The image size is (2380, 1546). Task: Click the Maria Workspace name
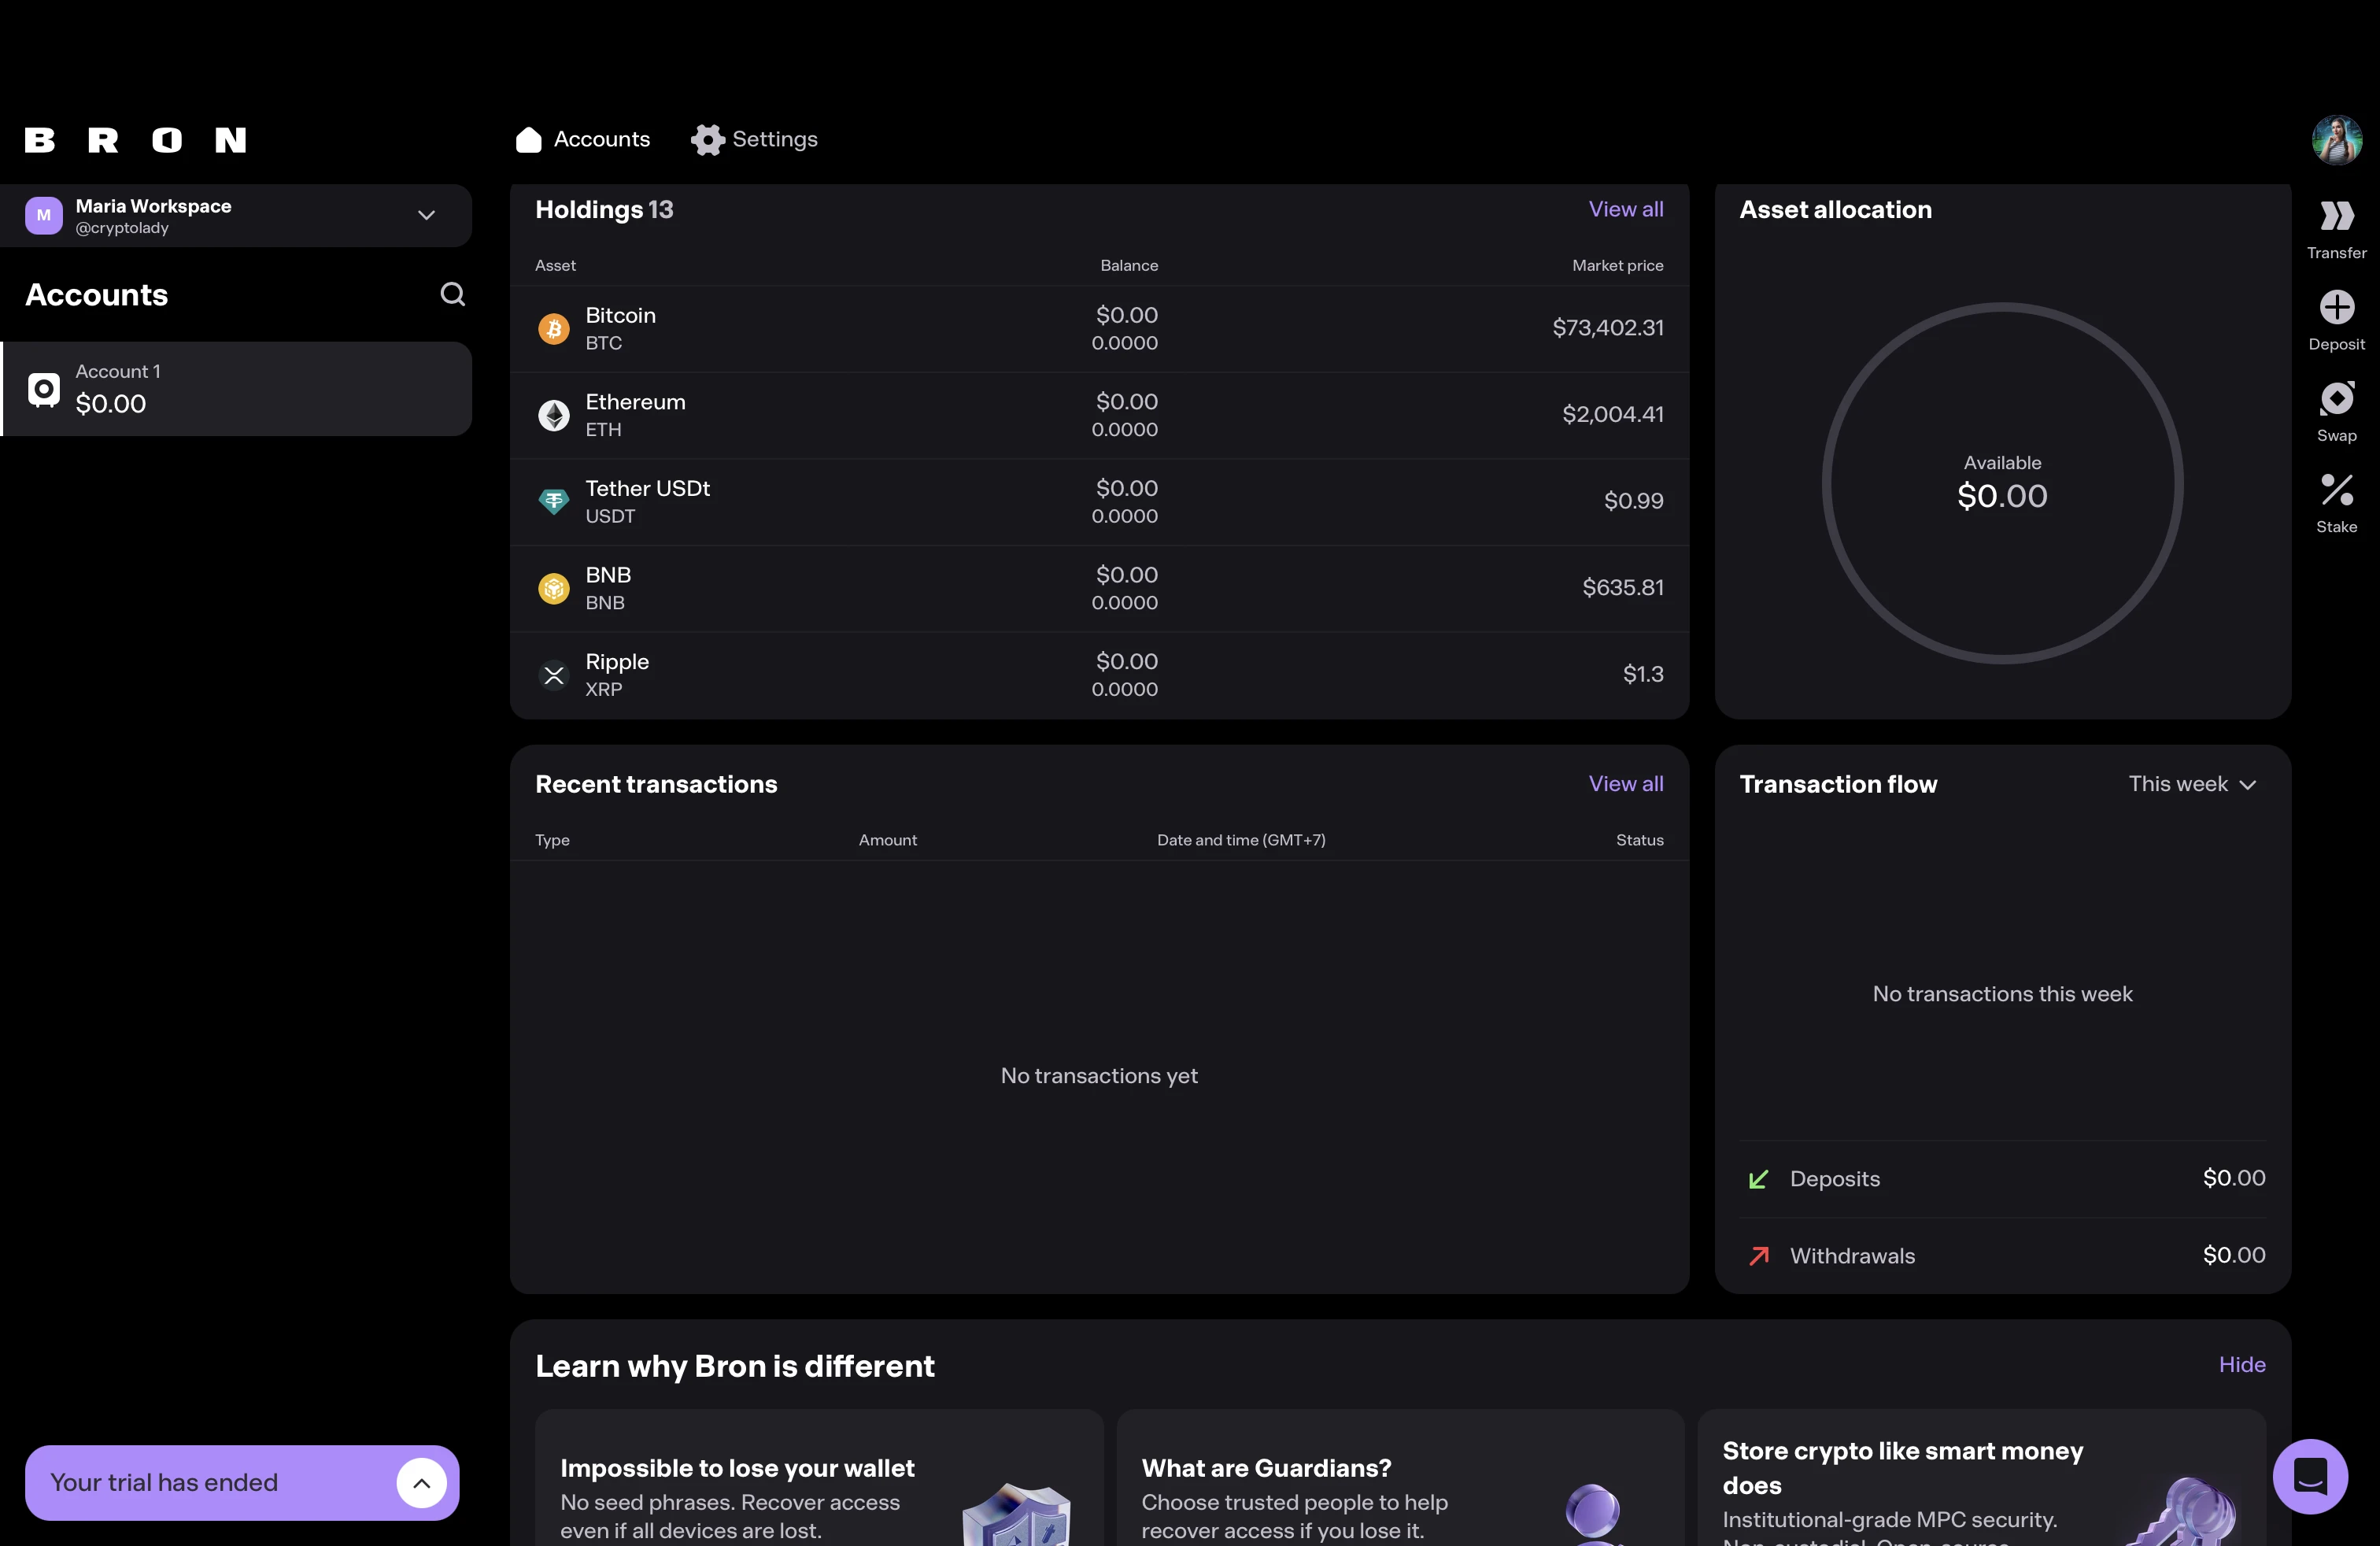[153, 206]
